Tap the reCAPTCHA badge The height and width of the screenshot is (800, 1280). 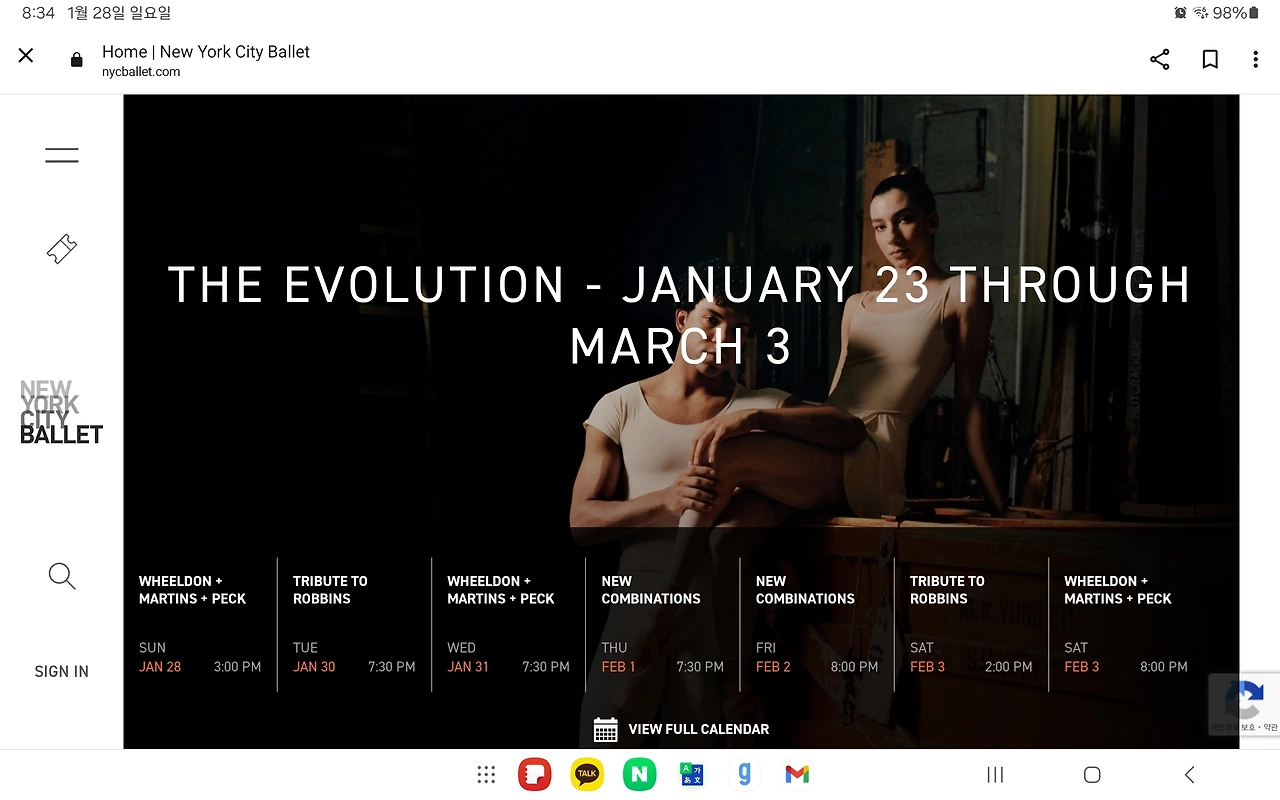pyautogui.click(x=1244, y=705)
